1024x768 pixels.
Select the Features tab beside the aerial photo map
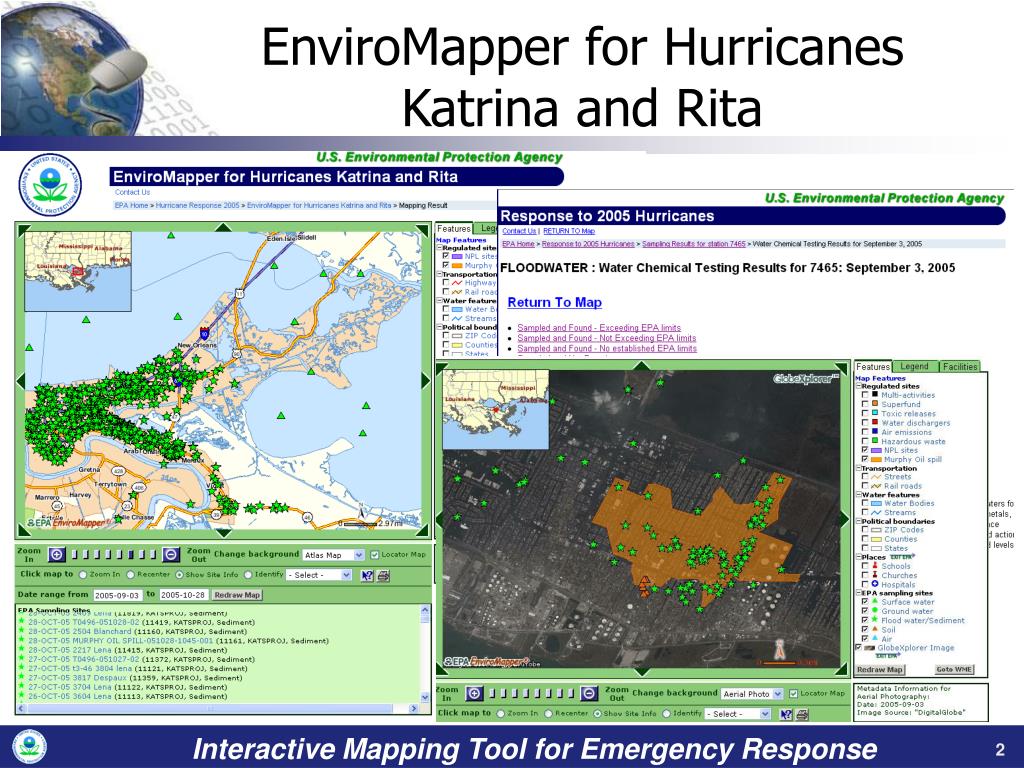click(873, 367)
